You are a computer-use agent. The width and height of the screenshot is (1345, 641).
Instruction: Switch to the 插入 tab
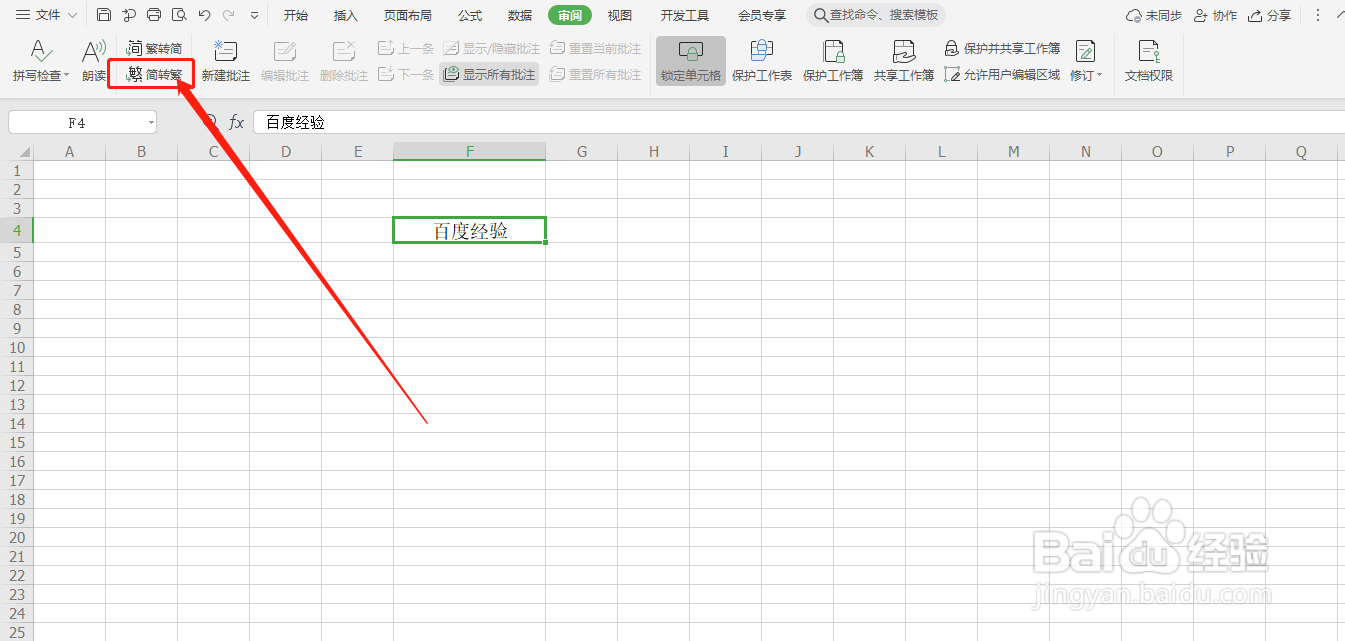click(346, 15)
